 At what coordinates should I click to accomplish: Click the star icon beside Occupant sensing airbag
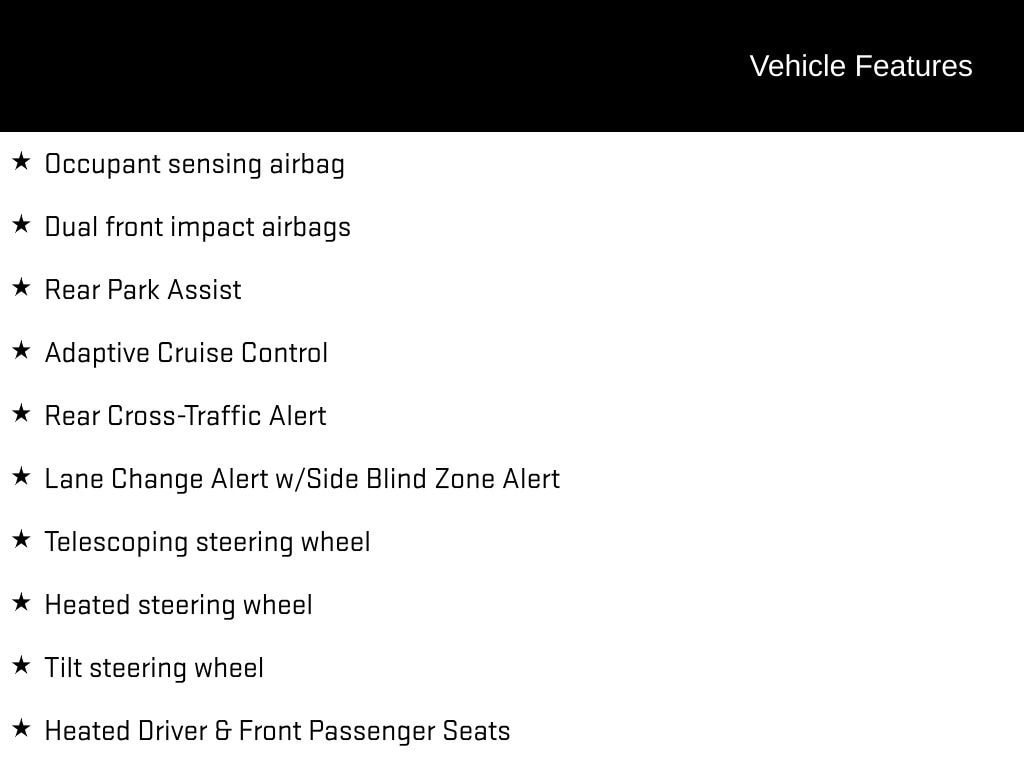tap(20, 161)
